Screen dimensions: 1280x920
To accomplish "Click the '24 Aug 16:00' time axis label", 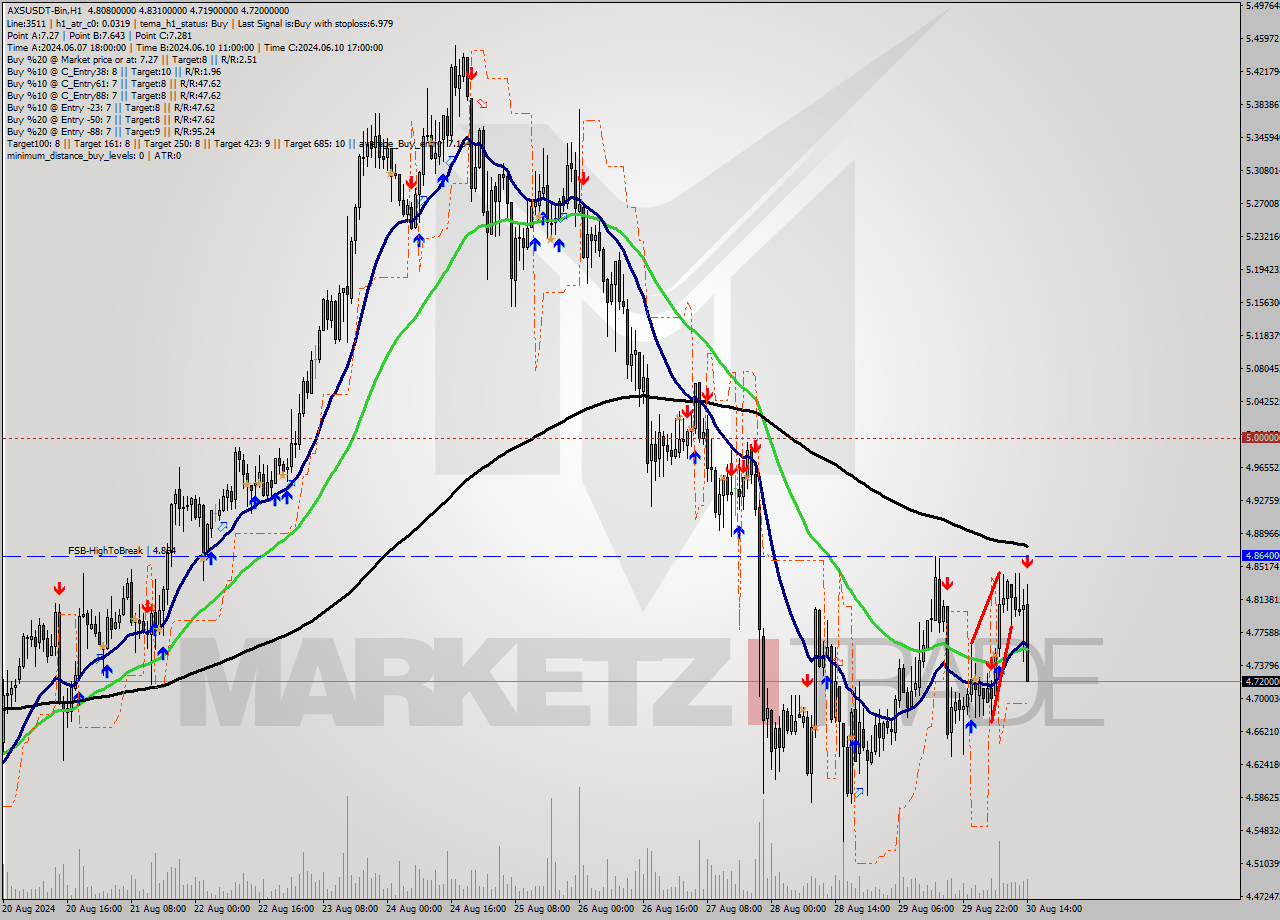I will coord(478,909).
